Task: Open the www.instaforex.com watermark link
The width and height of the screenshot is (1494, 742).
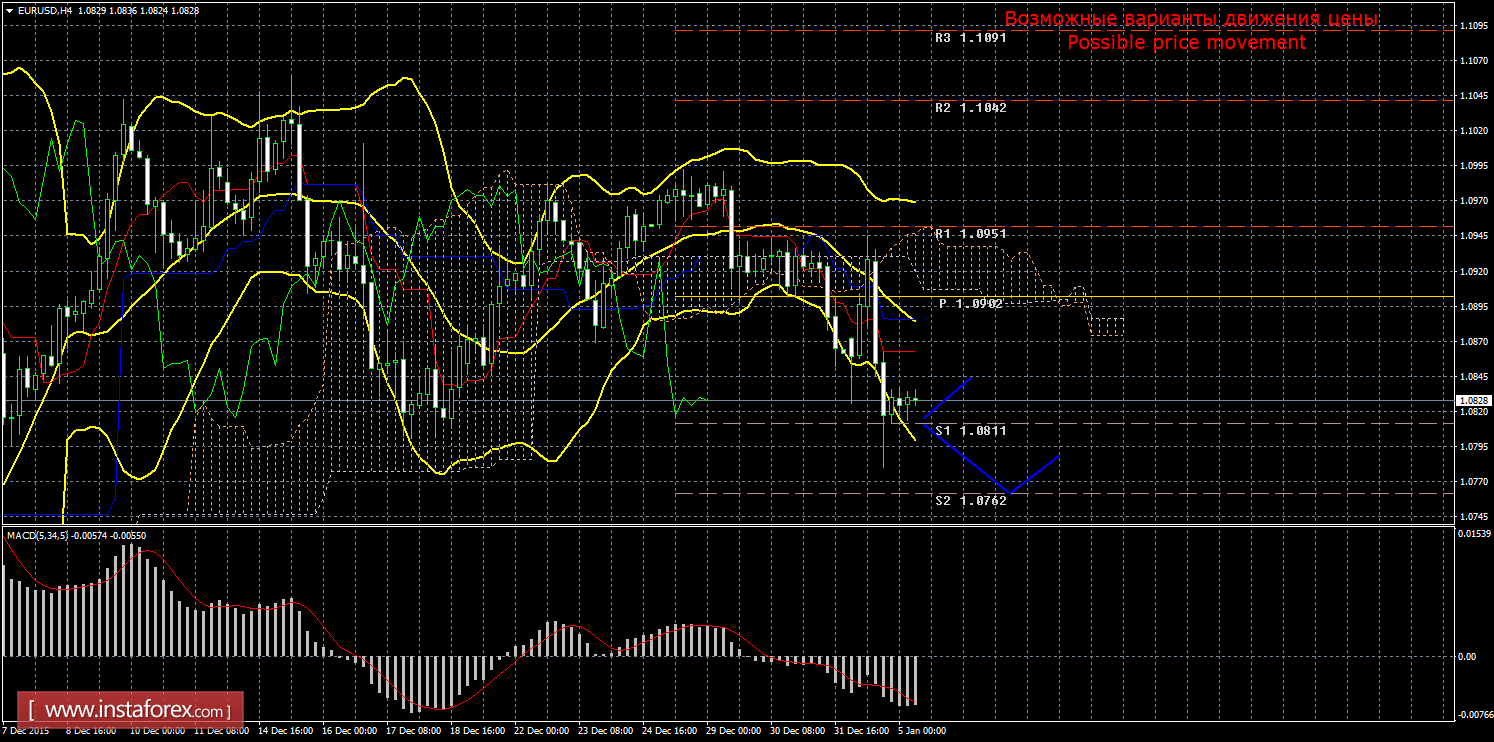Action: [x=136, y=711]
